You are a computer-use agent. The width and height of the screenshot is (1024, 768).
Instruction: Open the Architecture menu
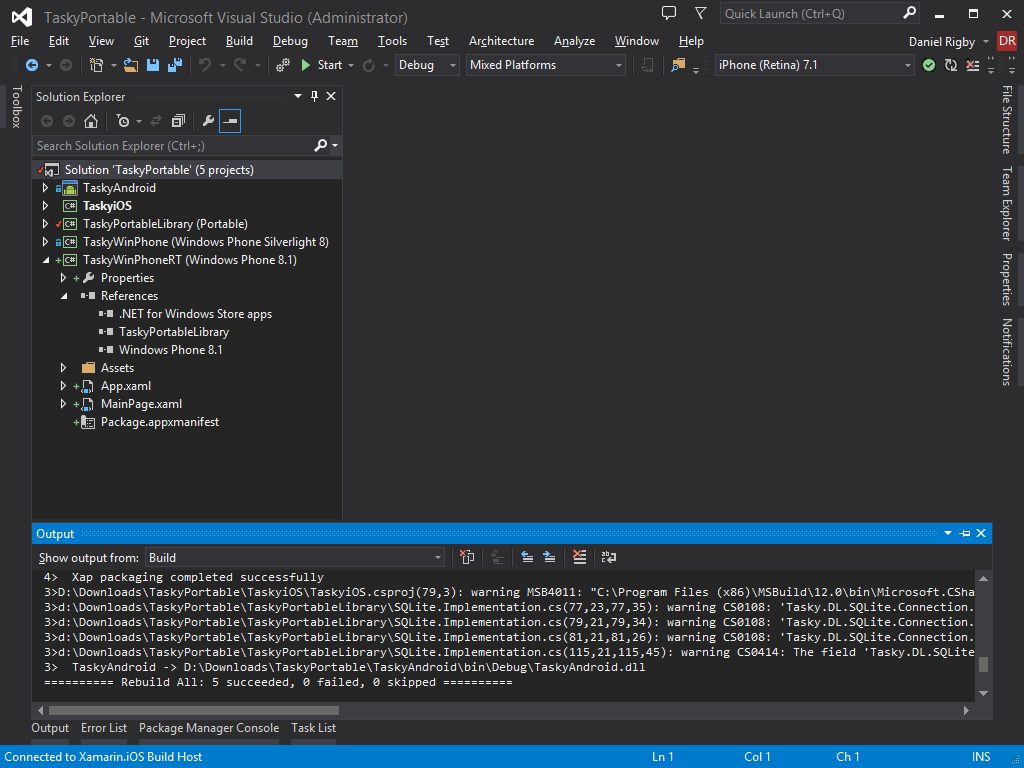pos(501,40)
